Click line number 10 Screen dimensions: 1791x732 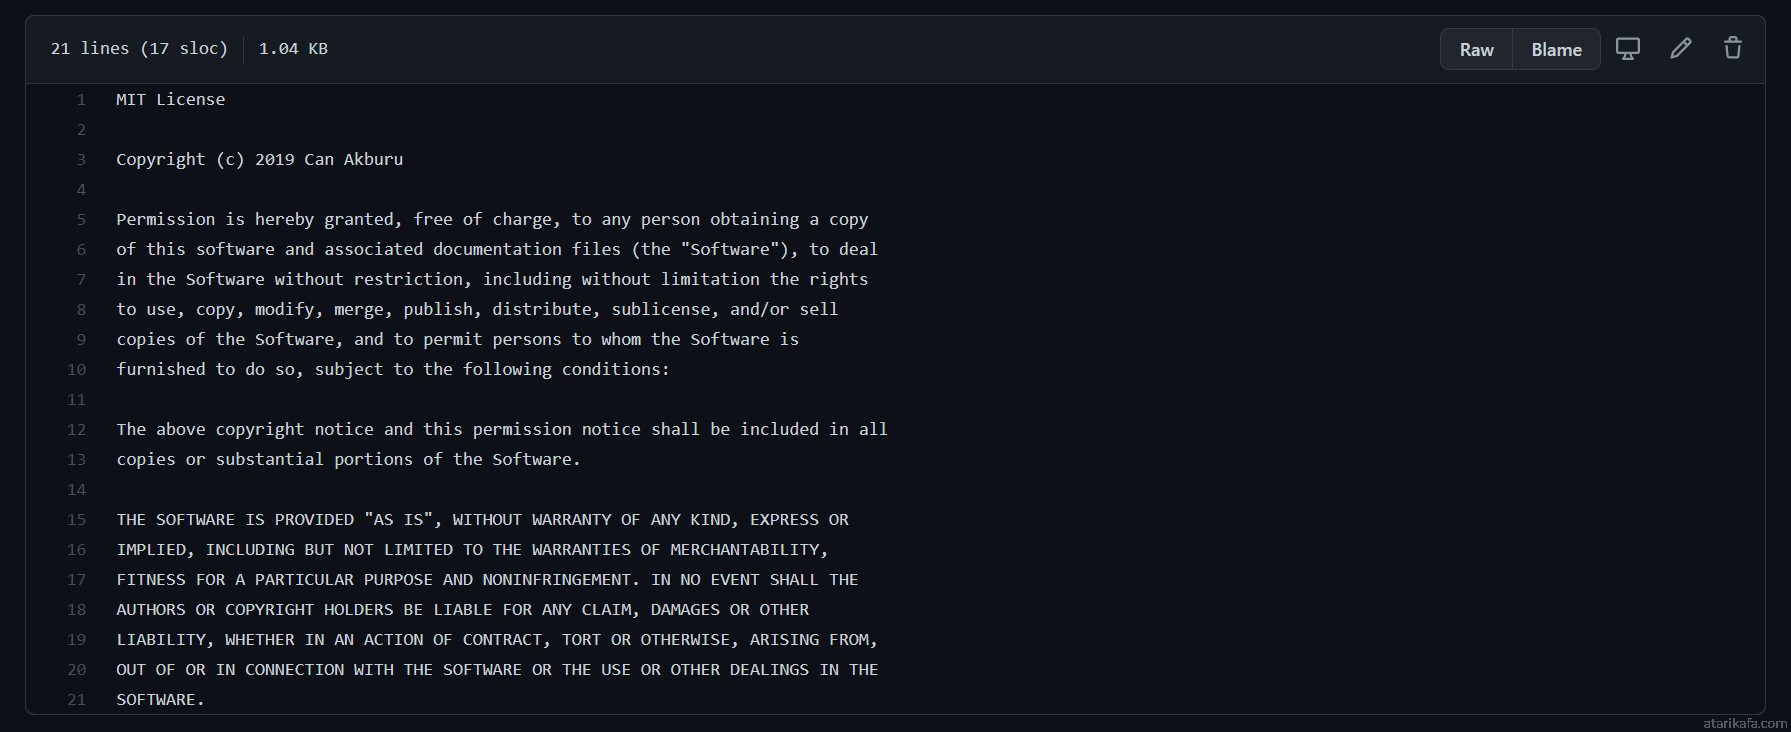77,370
